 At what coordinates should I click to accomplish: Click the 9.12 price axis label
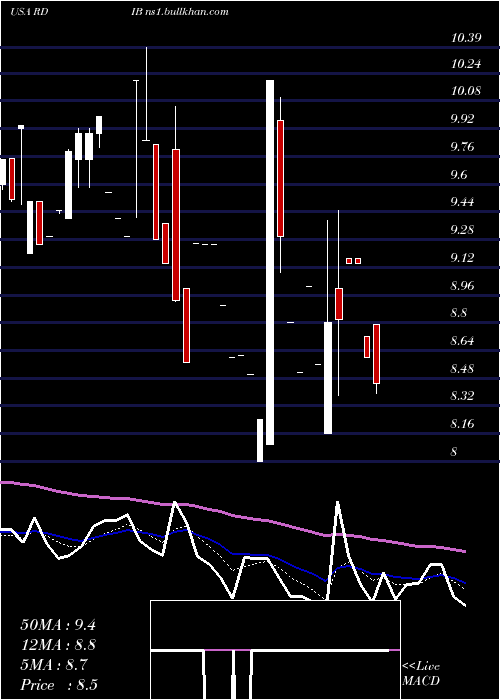tap(462, 258)
